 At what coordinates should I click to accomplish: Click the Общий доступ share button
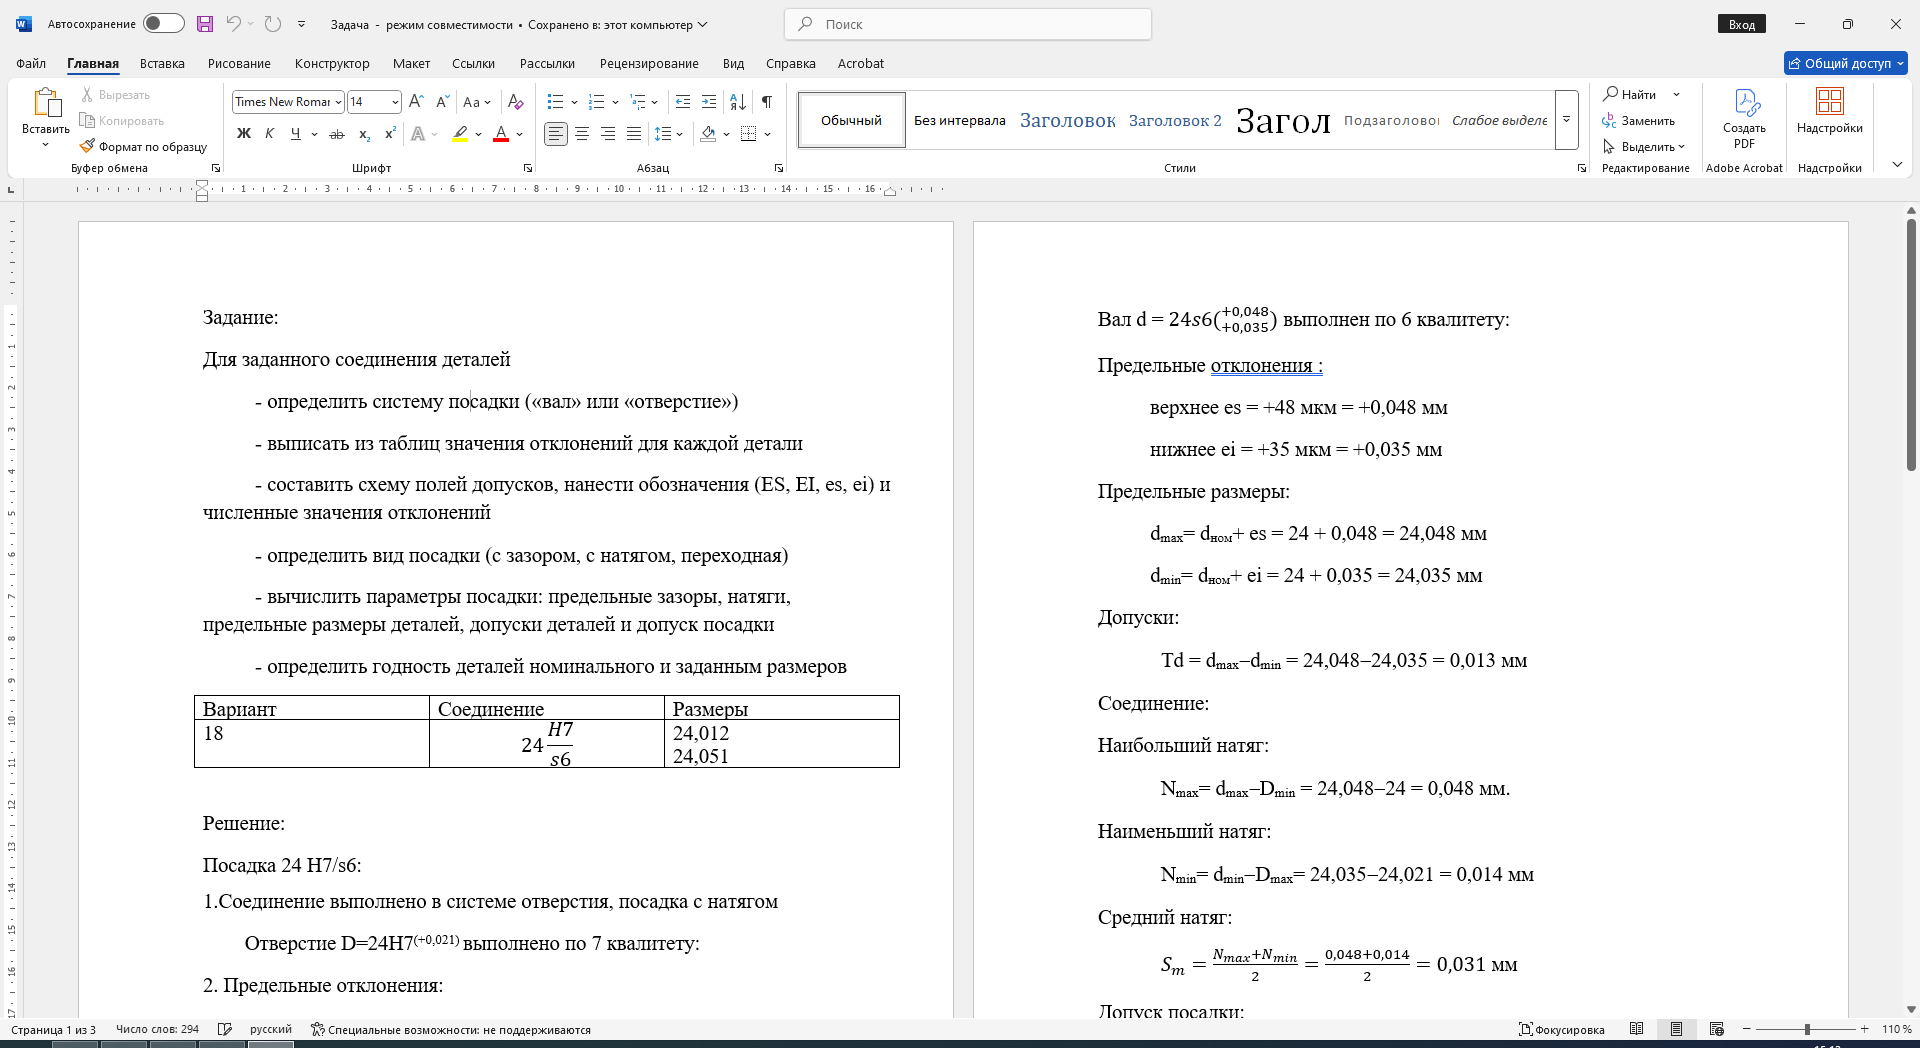coord(1846,63)
